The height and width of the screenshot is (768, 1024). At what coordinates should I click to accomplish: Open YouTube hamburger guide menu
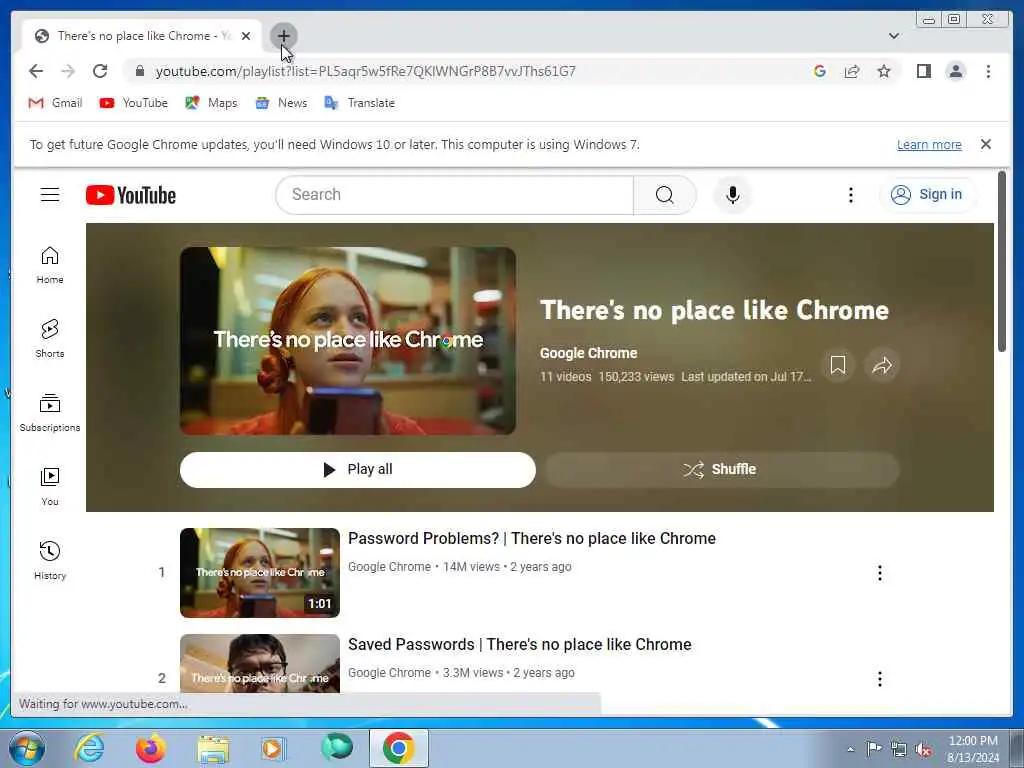[50, 195]
